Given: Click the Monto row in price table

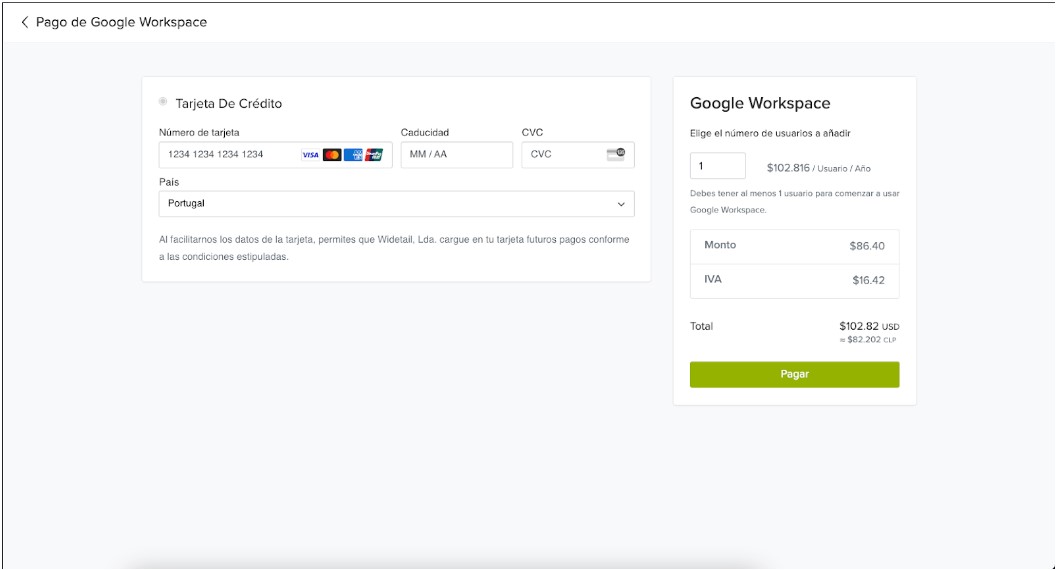Looking at the screenshot, I should pyautogui.click(x=794, y=246).
